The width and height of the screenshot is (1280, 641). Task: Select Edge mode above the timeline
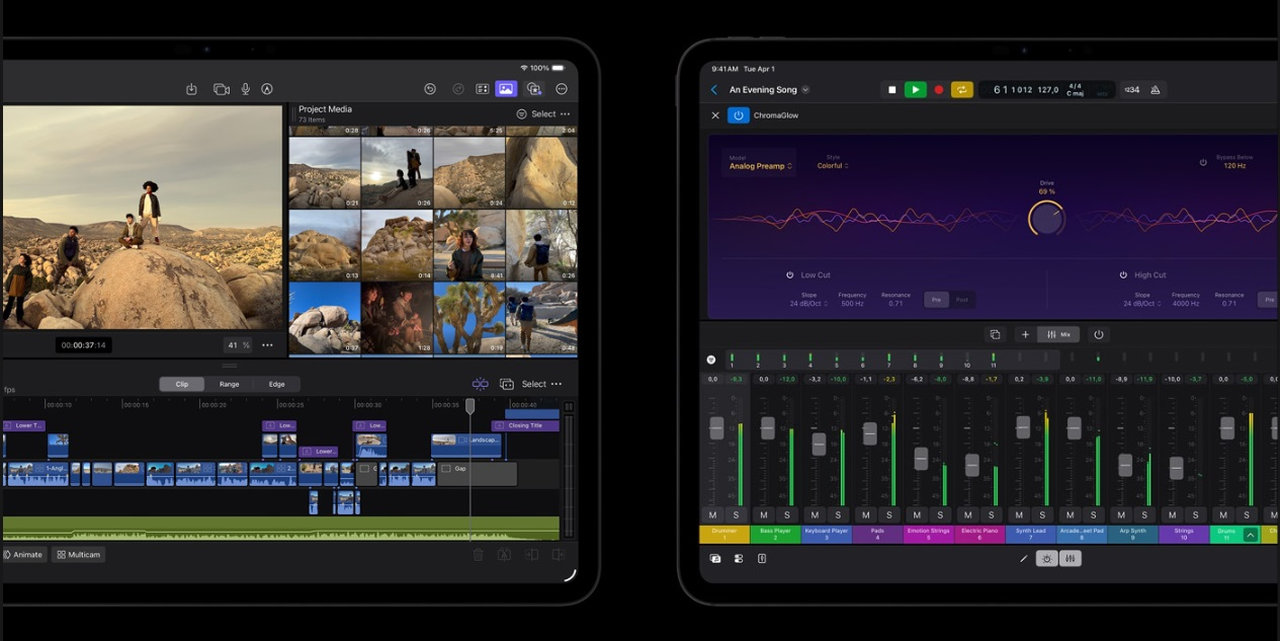pos(277,384)
